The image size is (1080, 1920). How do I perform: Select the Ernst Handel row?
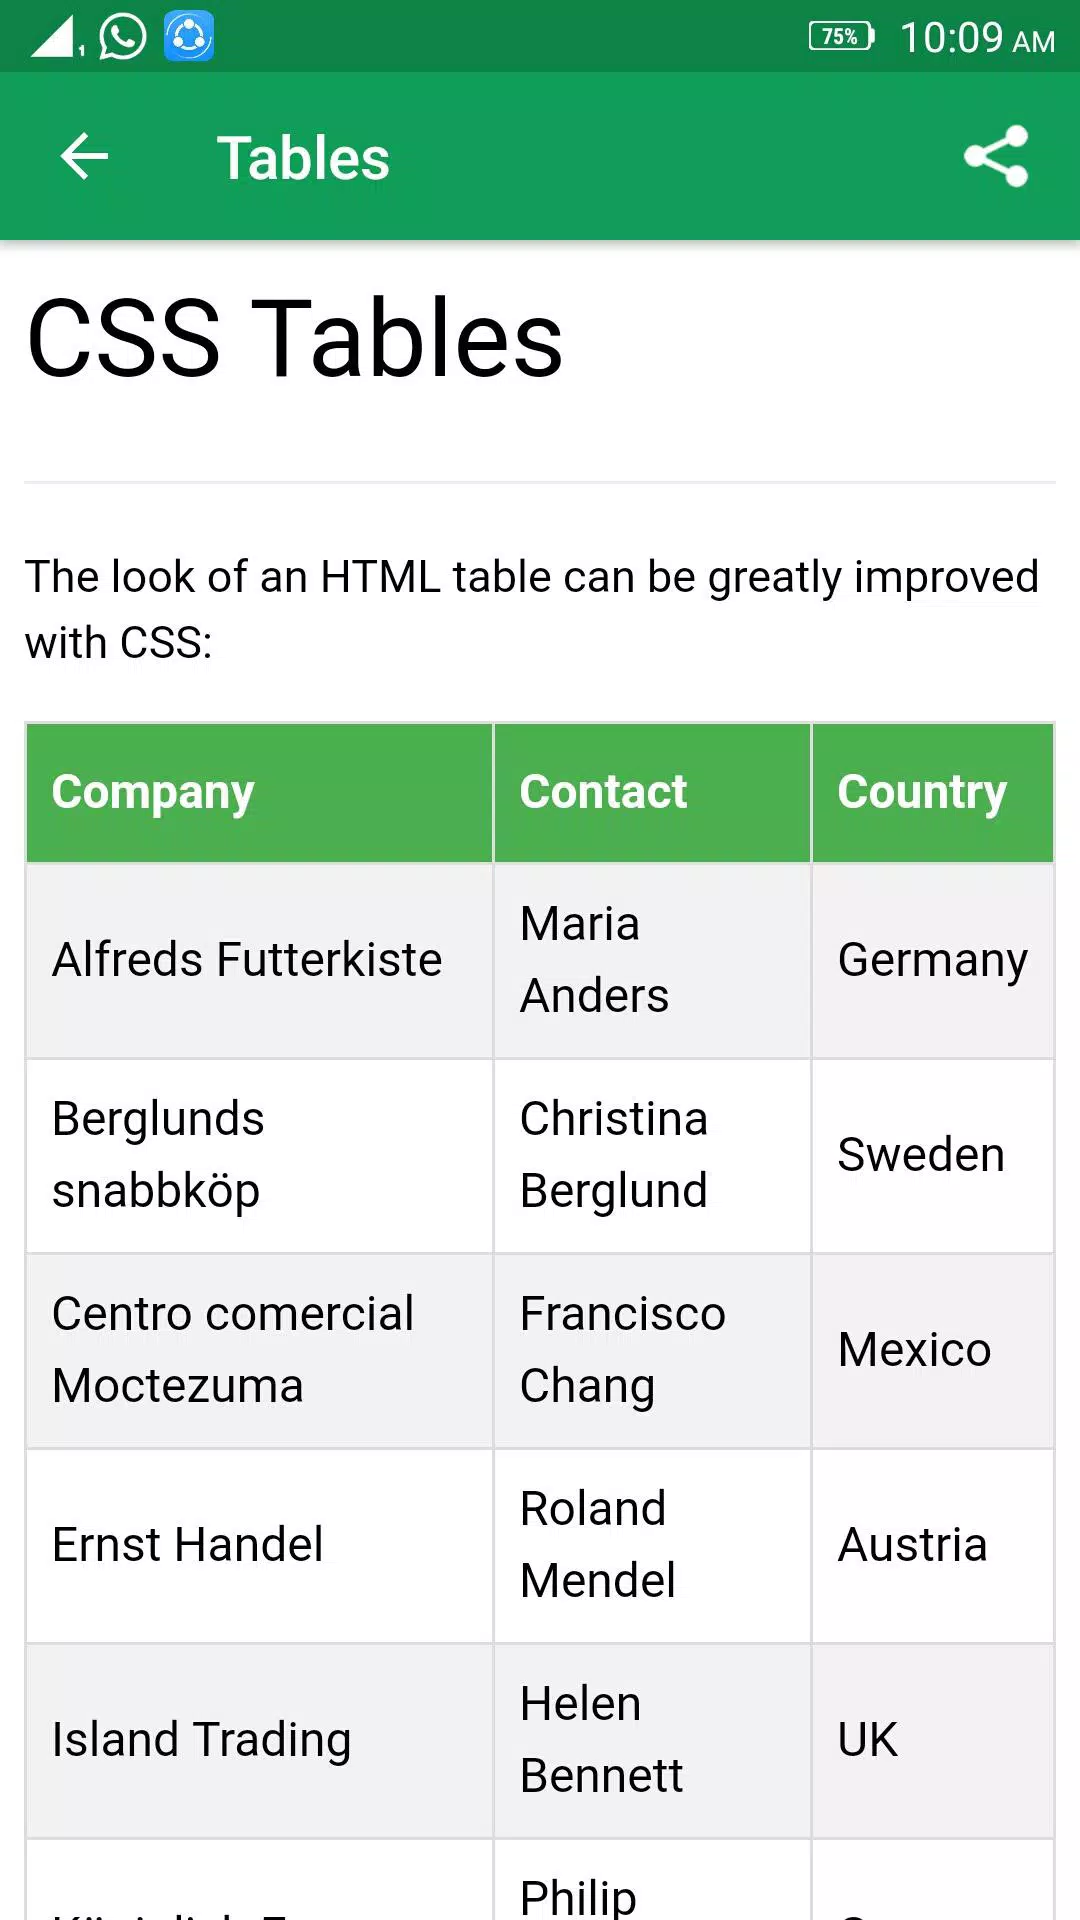[540, 1545]
